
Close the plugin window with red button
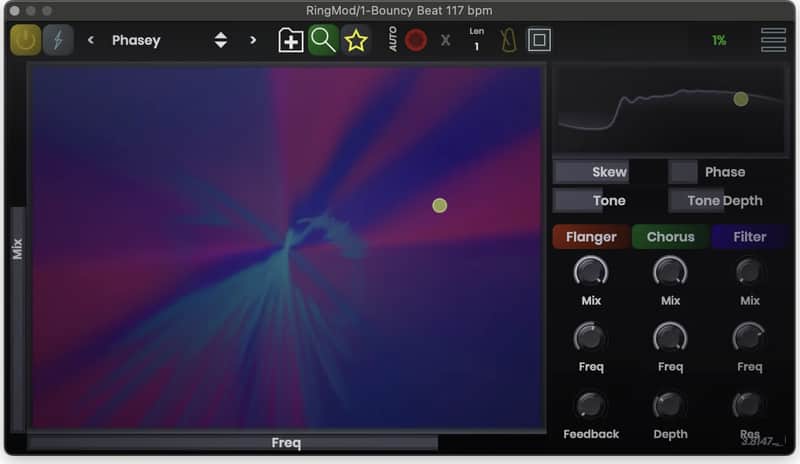point(14,10)
